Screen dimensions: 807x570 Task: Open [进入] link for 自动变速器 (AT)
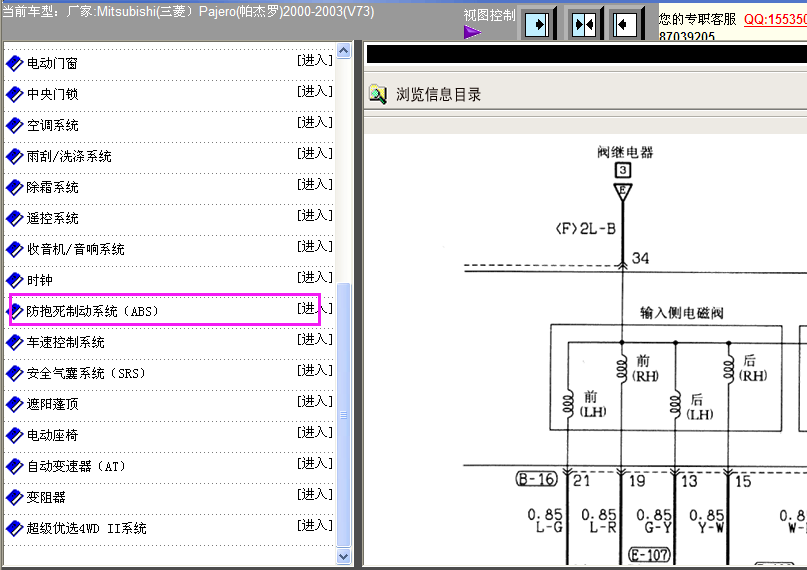[315, 464]
